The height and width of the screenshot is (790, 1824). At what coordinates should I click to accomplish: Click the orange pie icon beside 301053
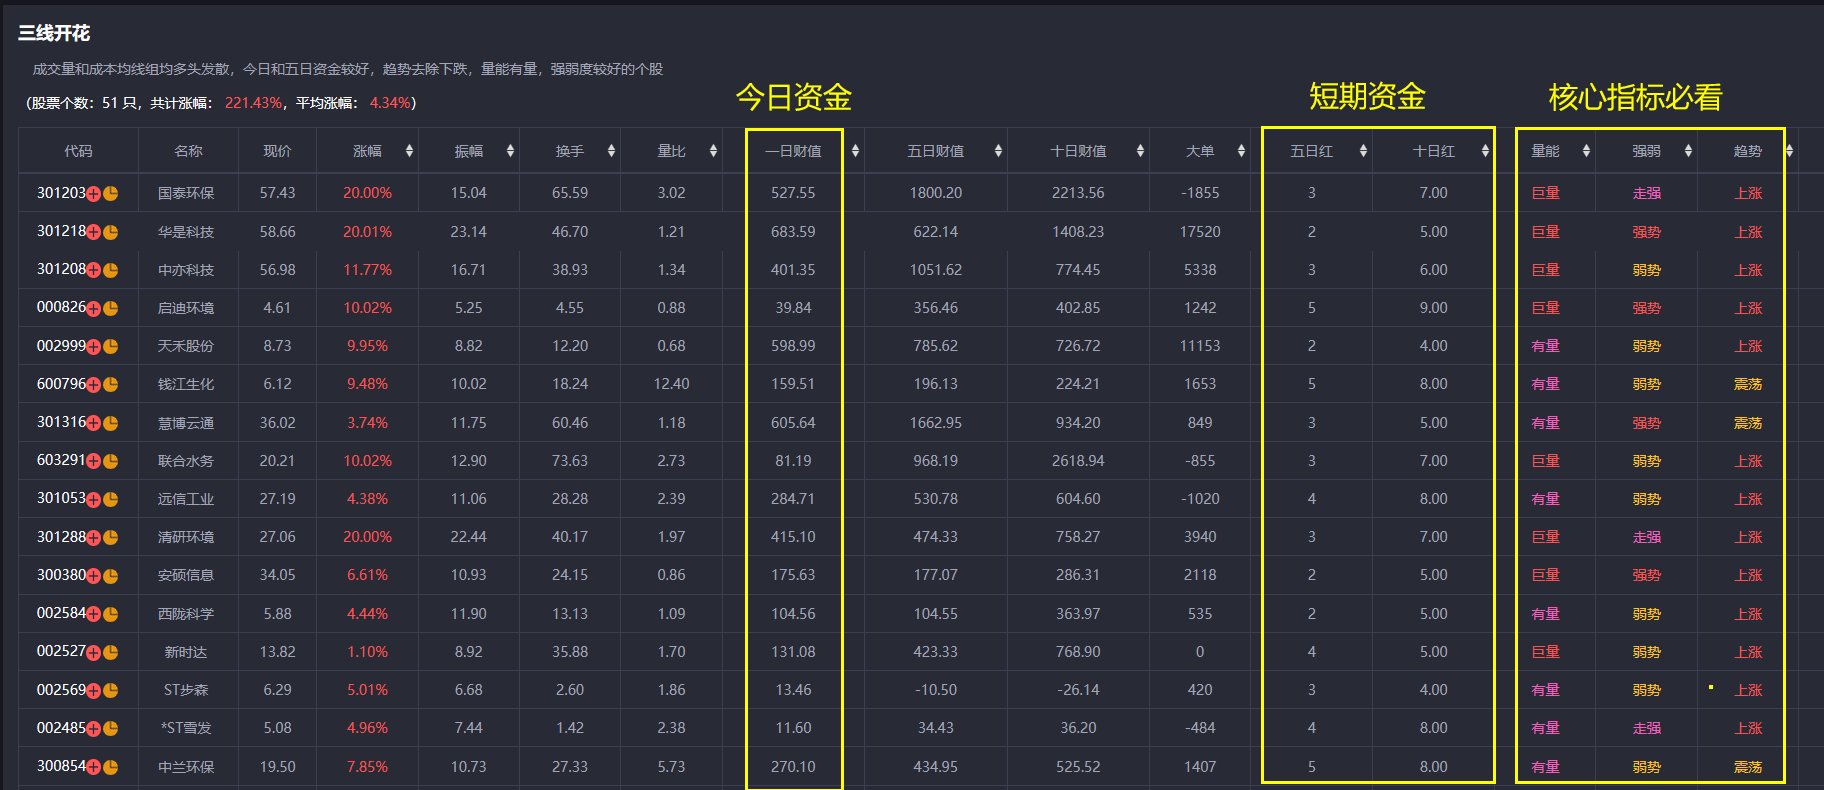111,499
